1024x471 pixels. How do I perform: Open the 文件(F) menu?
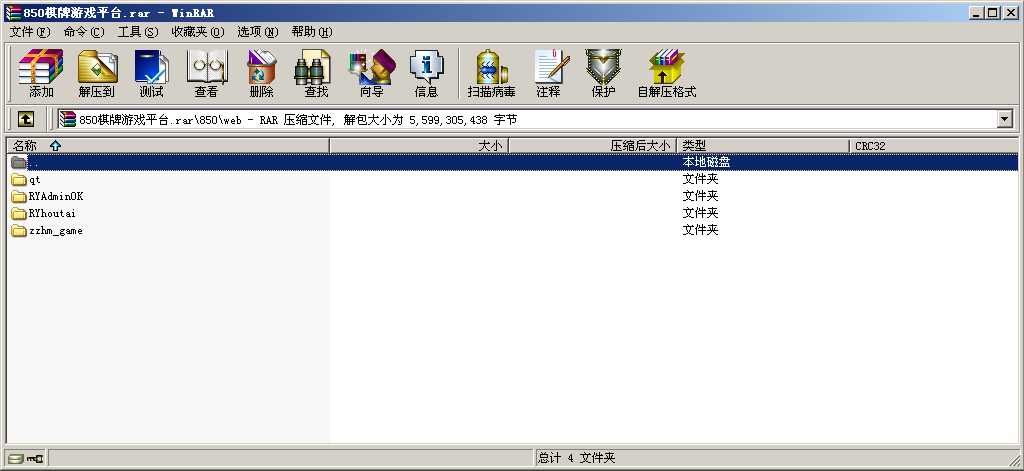30,32
